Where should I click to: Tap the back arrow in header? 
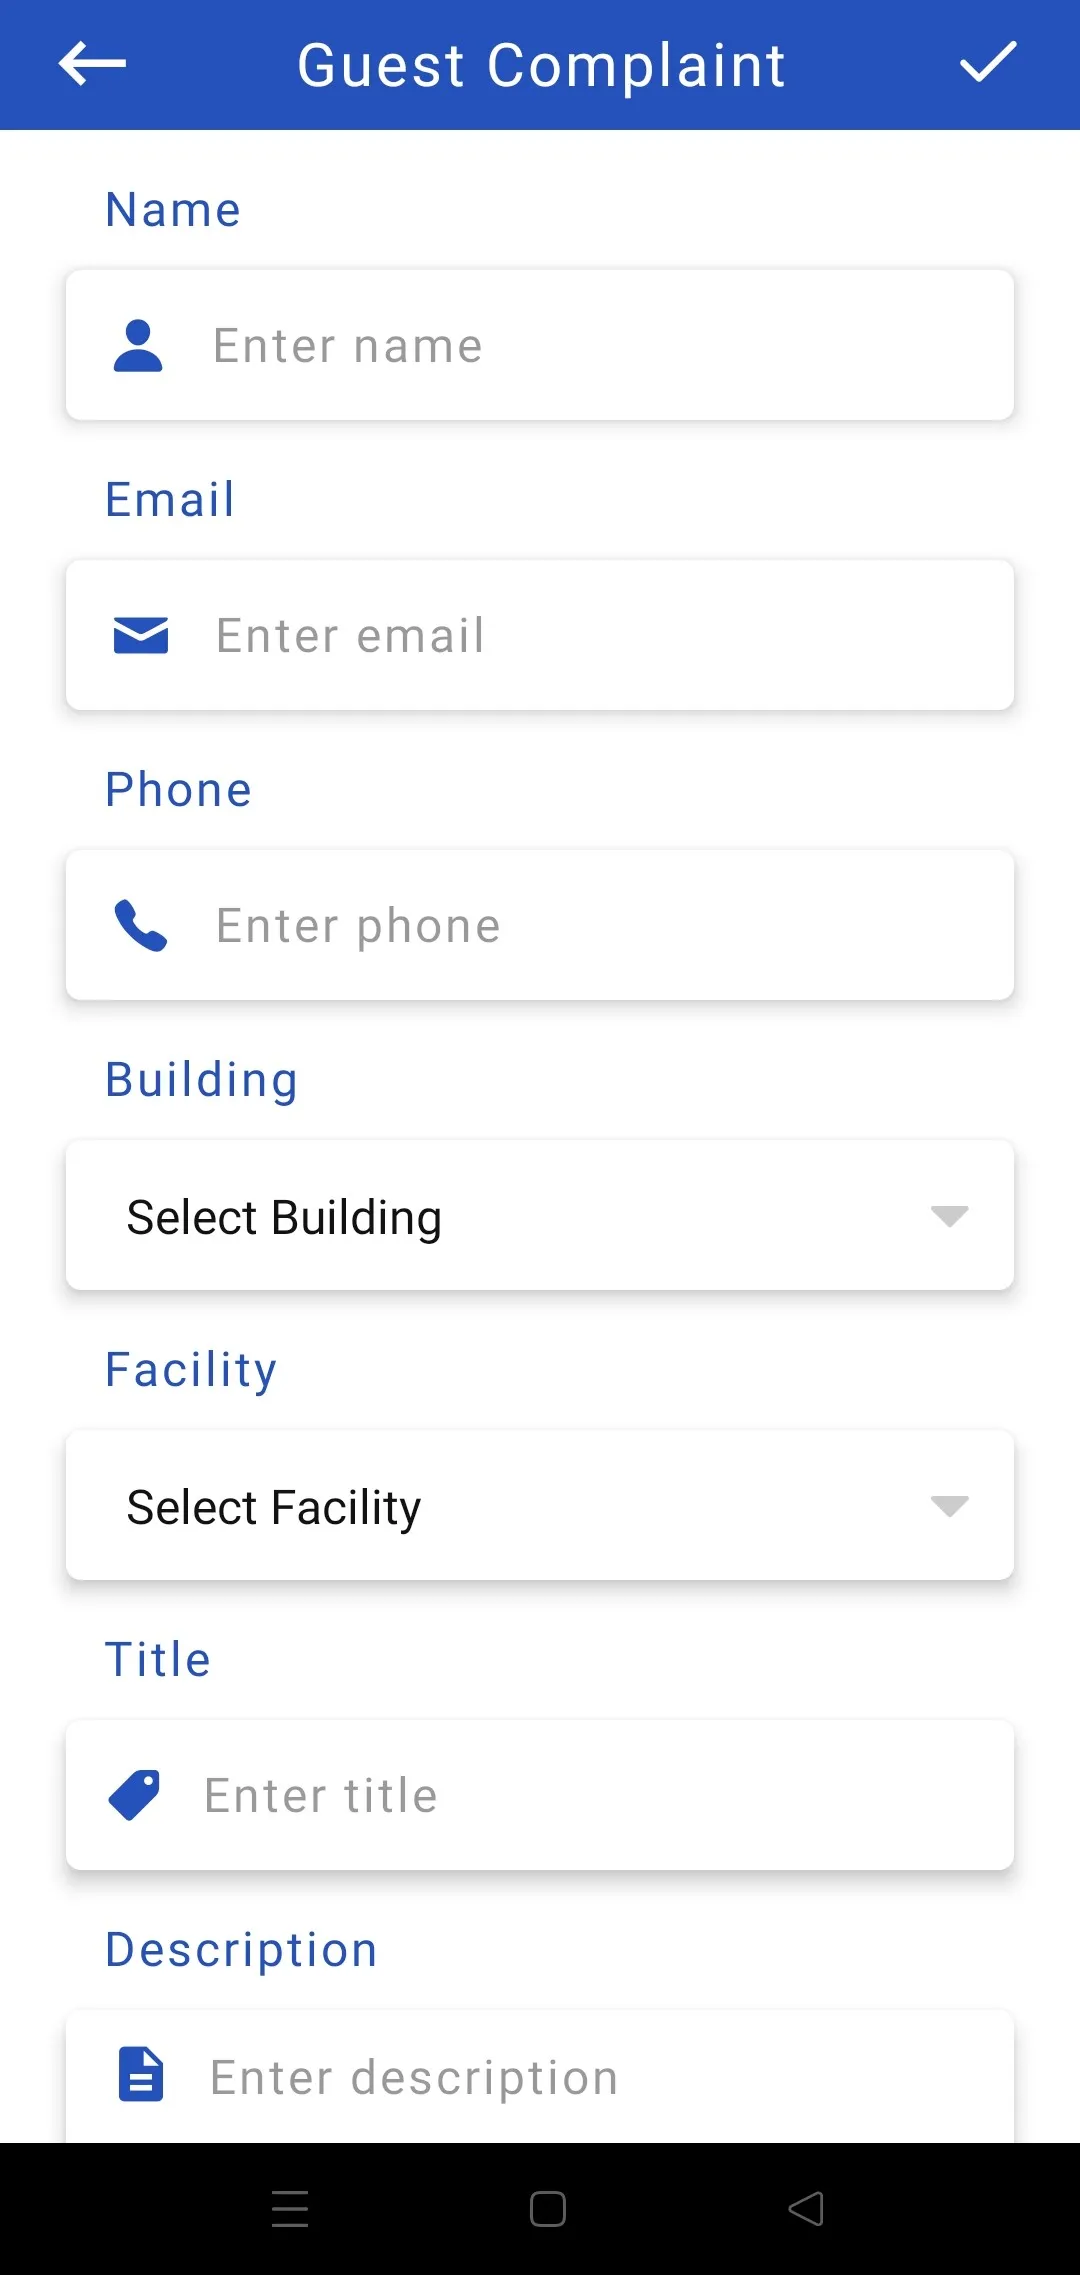click(x=92, y=64)
